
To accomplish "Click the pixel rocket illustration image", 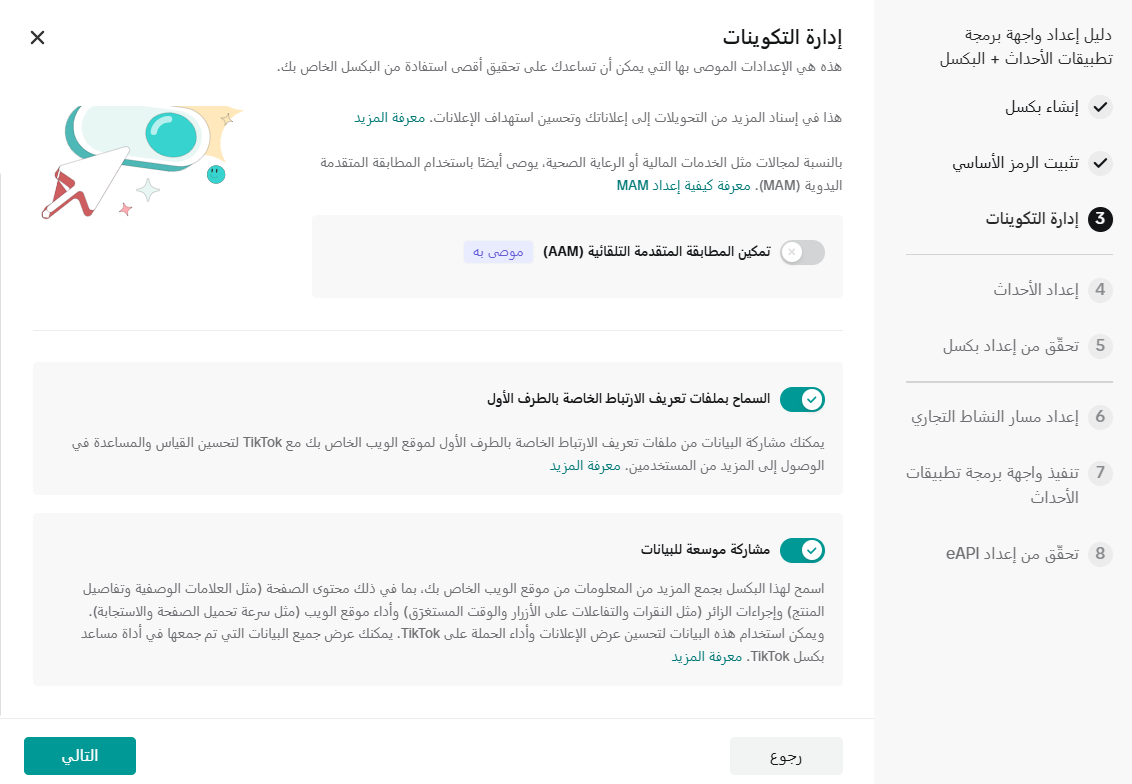I will (x=145, y=160).
